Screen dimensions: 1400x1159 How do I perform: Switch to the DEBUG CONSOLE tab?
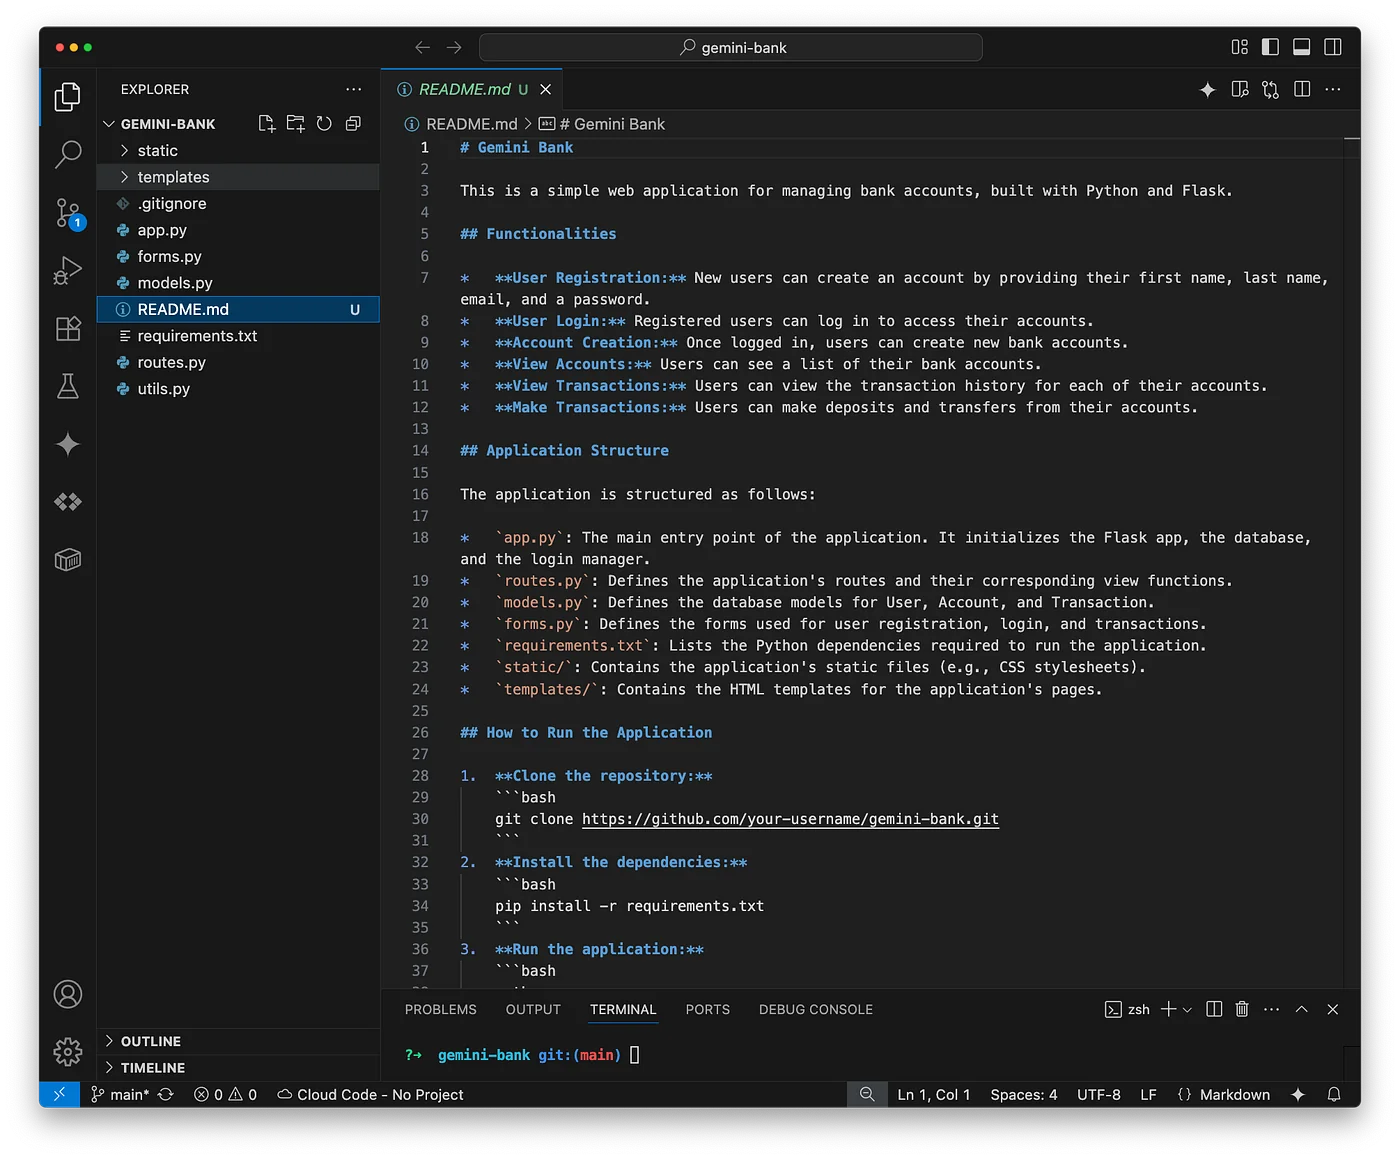(x=815, y=1010)
